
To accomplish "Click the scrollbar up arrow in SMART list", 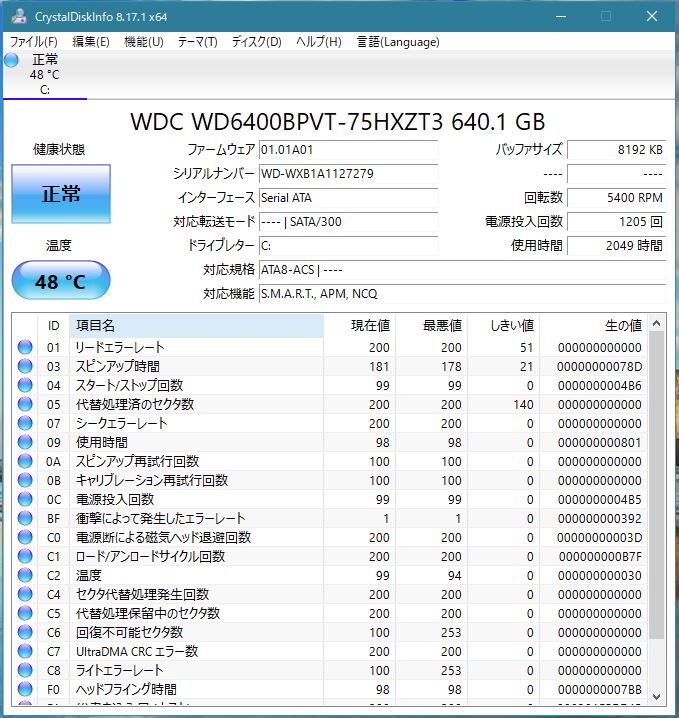I will tap(657, 323).
